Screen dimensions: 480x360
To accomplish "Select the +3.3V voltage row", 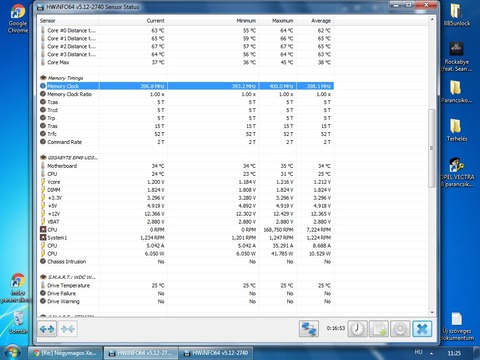I will [186, 198].
